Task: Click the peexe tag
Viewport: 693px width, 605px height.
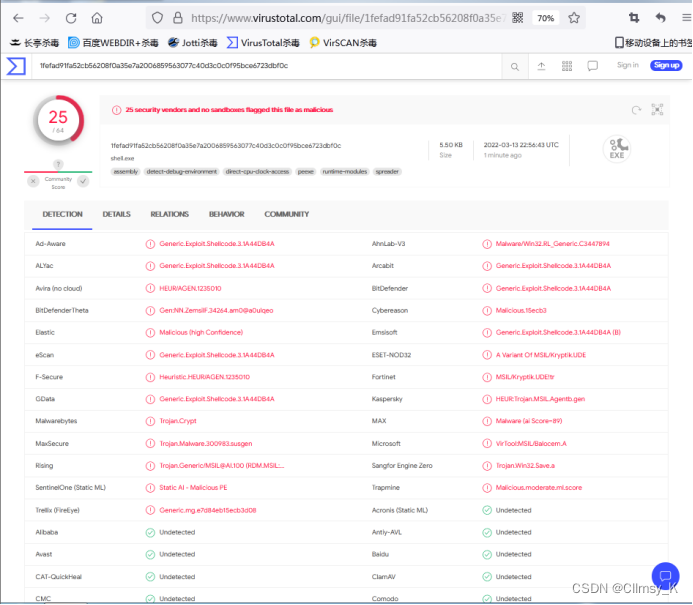Action: tap(305, 172)
